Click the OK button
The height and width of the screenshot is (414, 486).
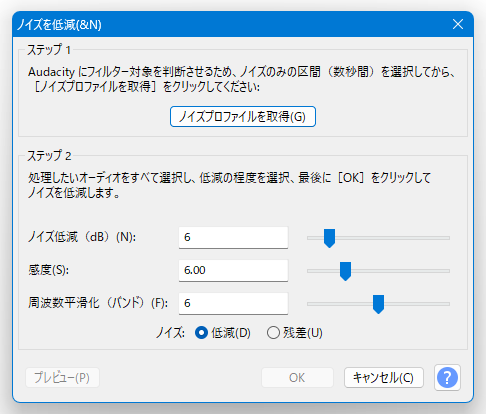tap(297, 378)
